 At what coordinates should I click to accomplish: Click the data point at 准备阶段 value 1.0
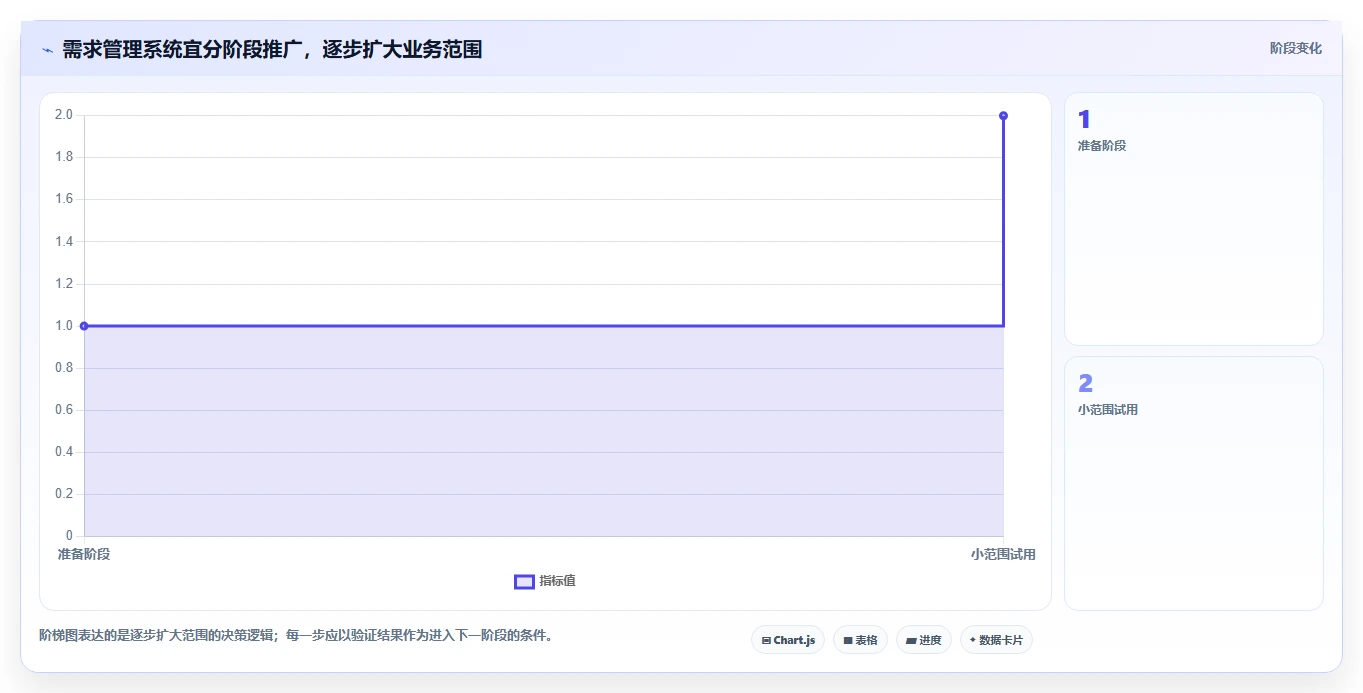tap(84, 326)
